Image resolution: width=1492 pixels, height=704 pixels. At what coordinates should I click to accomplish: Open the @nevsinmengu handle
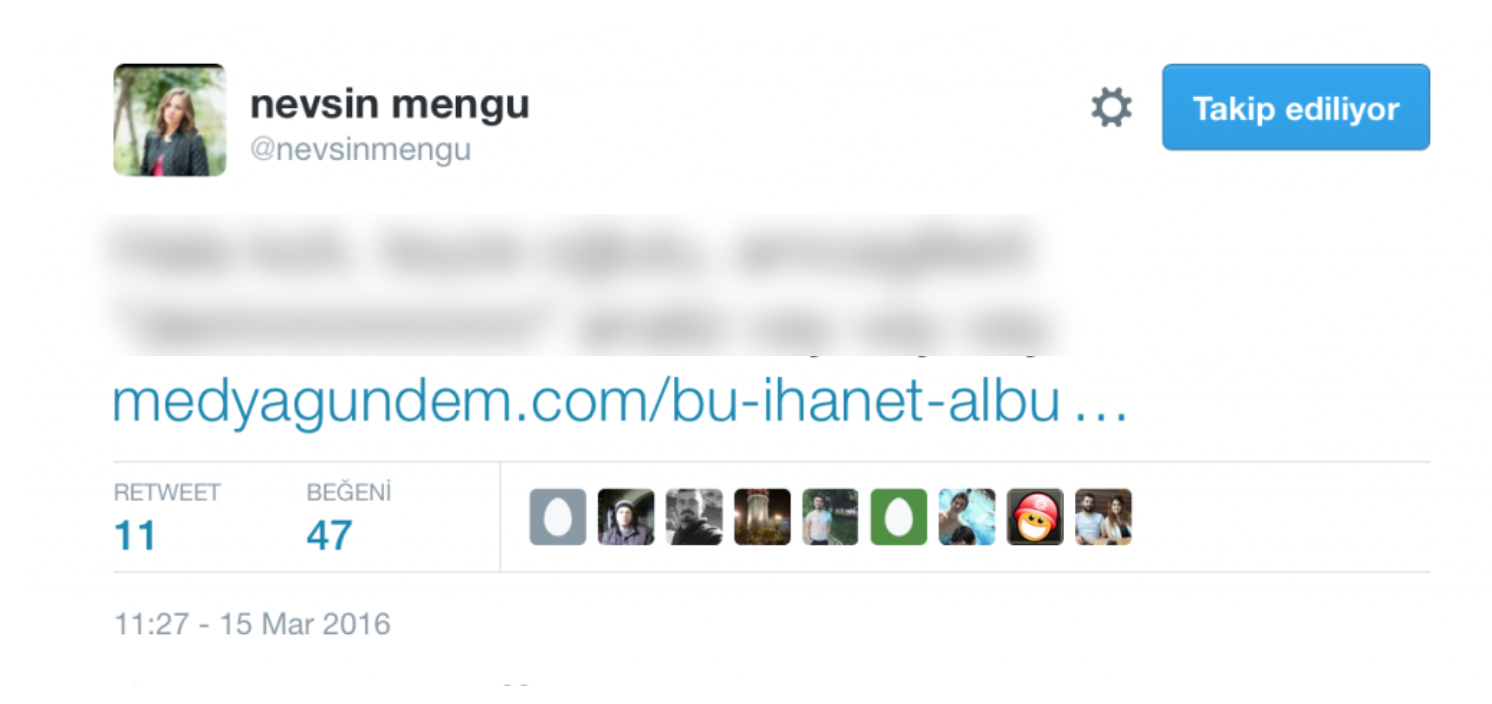(x=360, y=151)
